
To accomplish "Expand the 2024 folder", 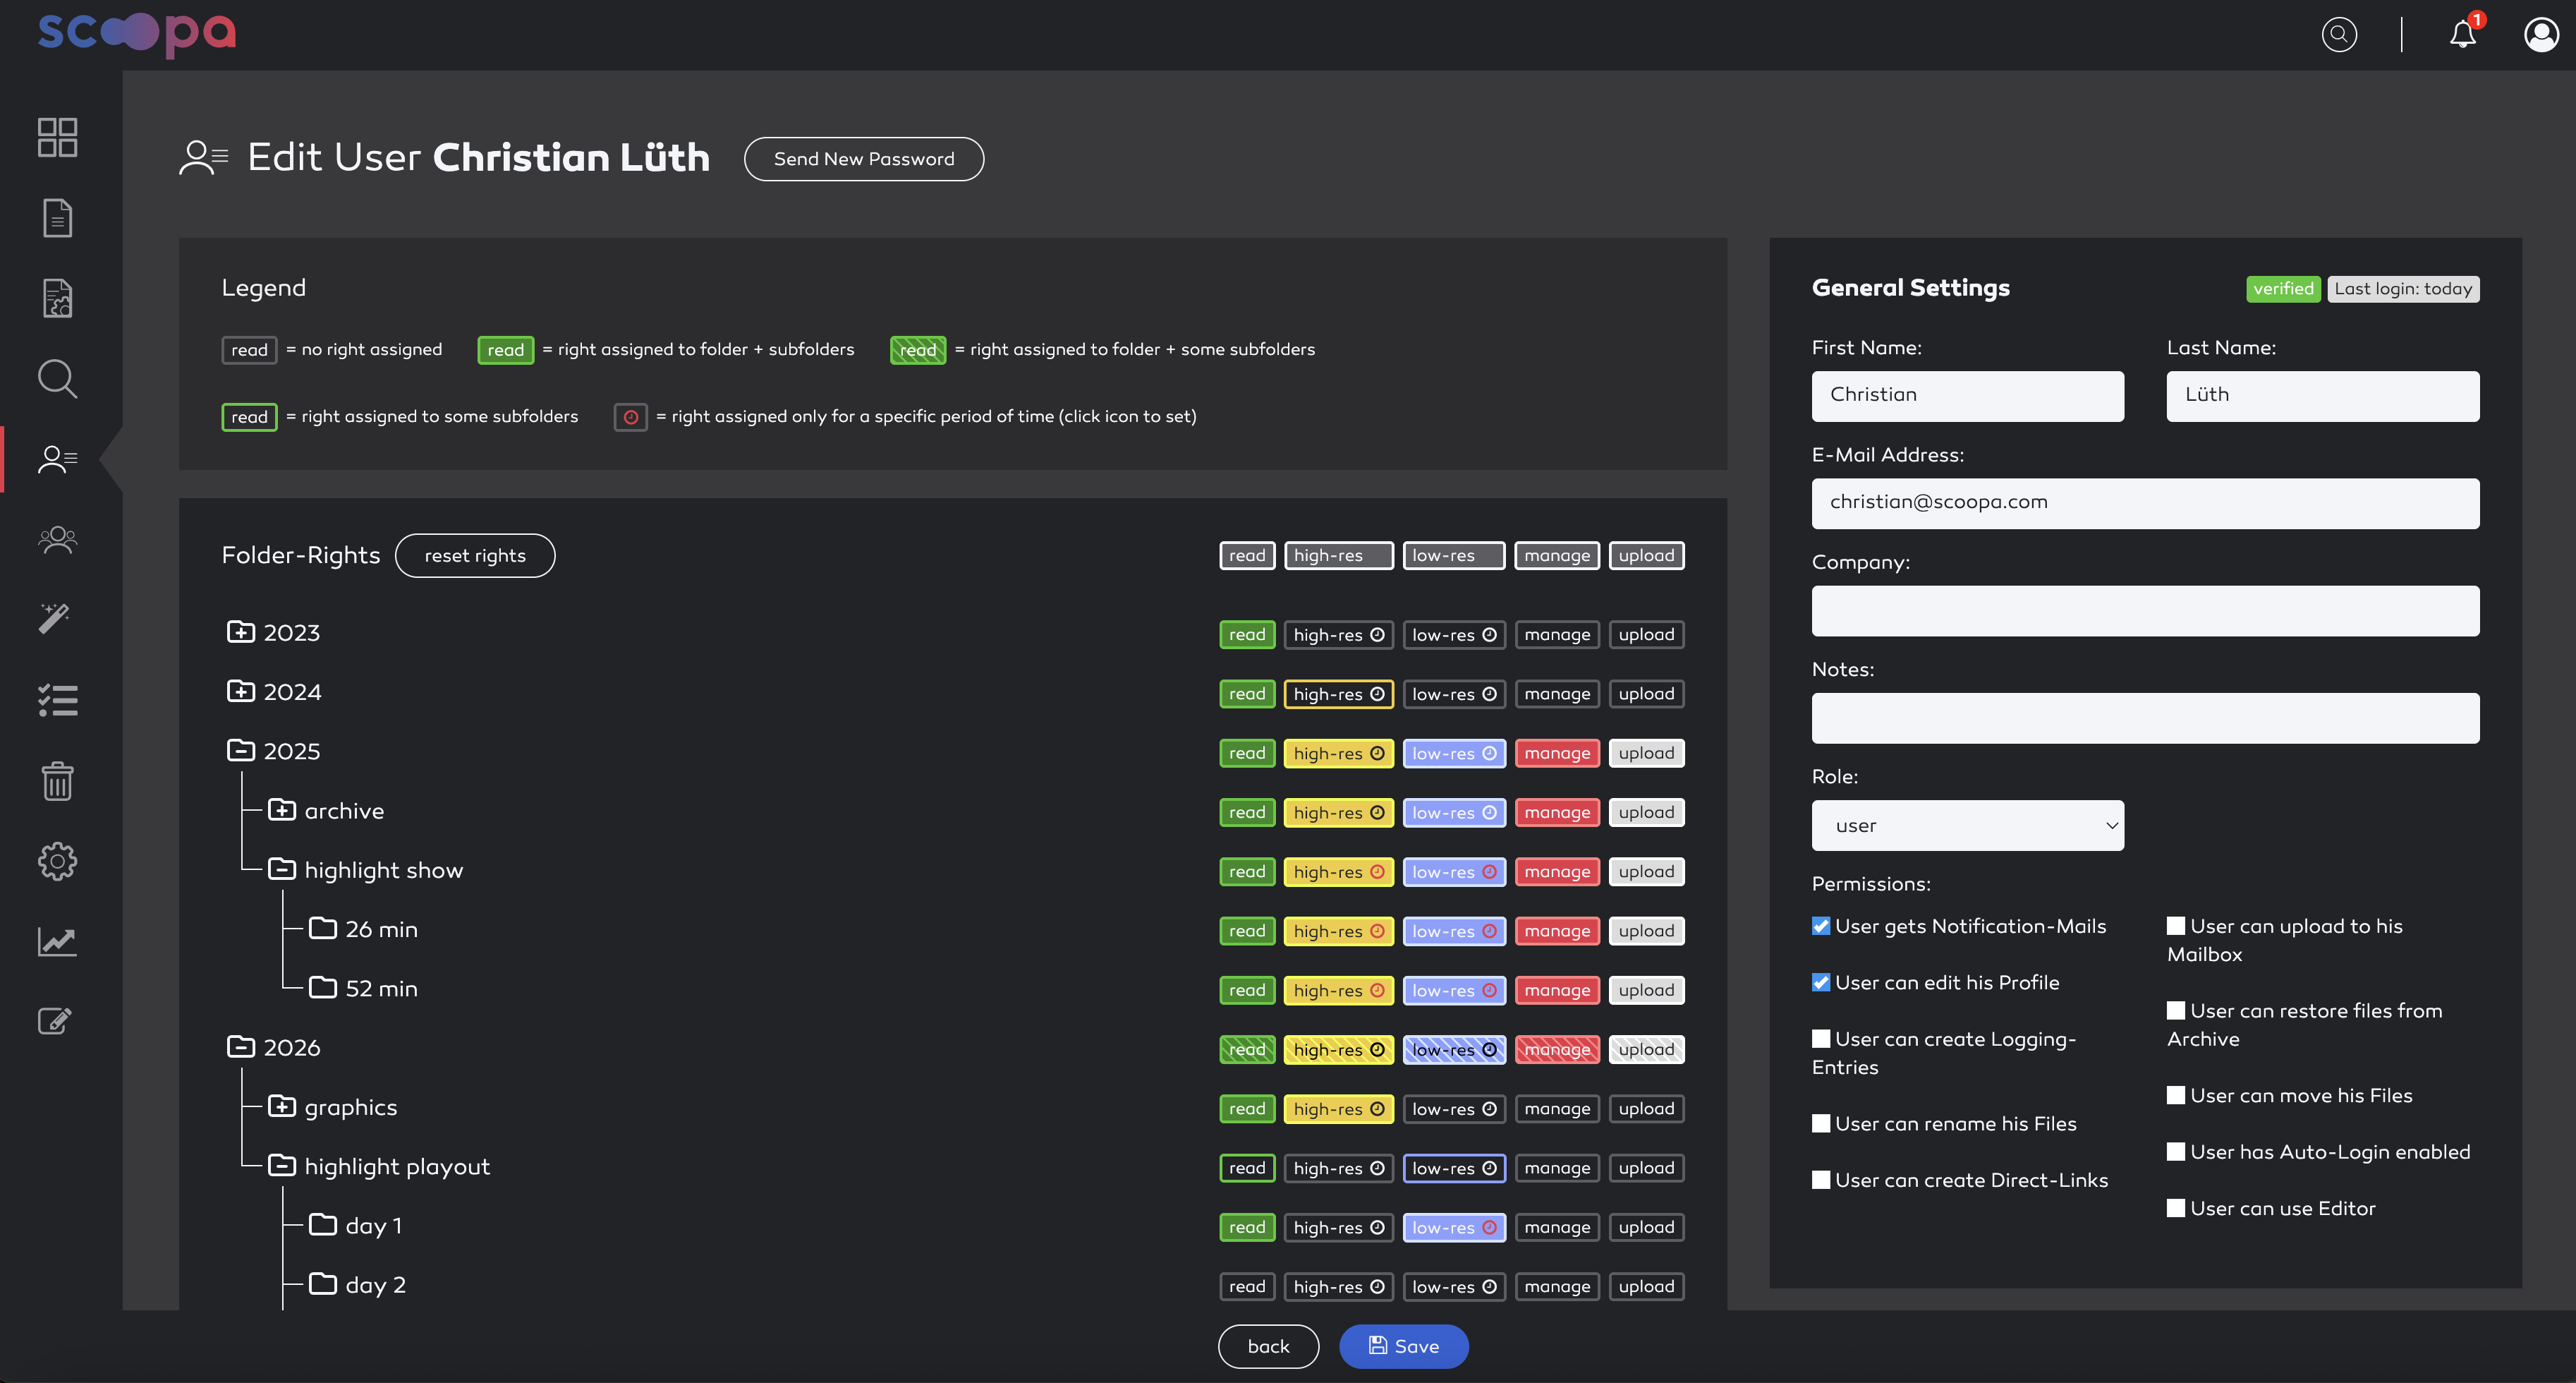I will tap(240, 691).
